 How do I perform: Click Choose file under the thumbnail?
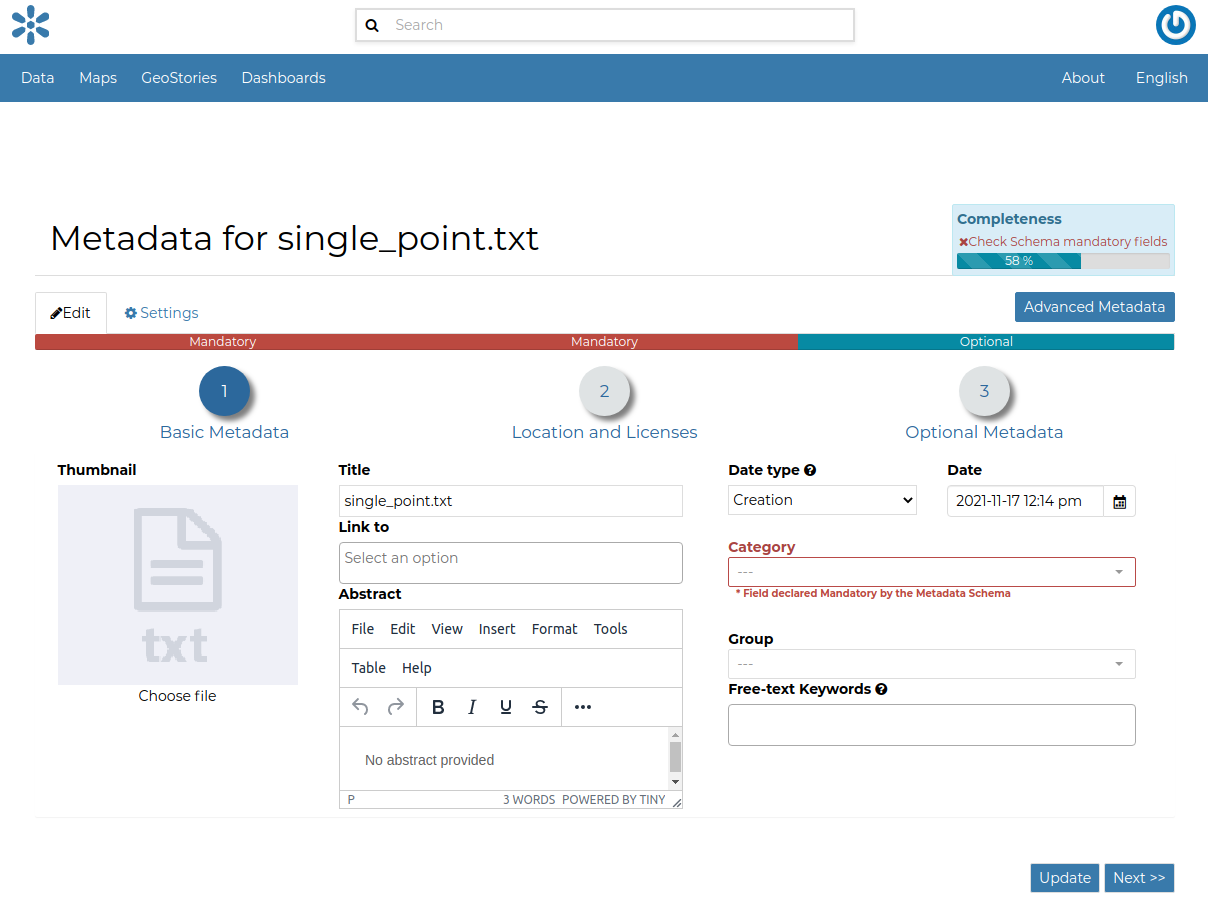[x=177, y=695]
